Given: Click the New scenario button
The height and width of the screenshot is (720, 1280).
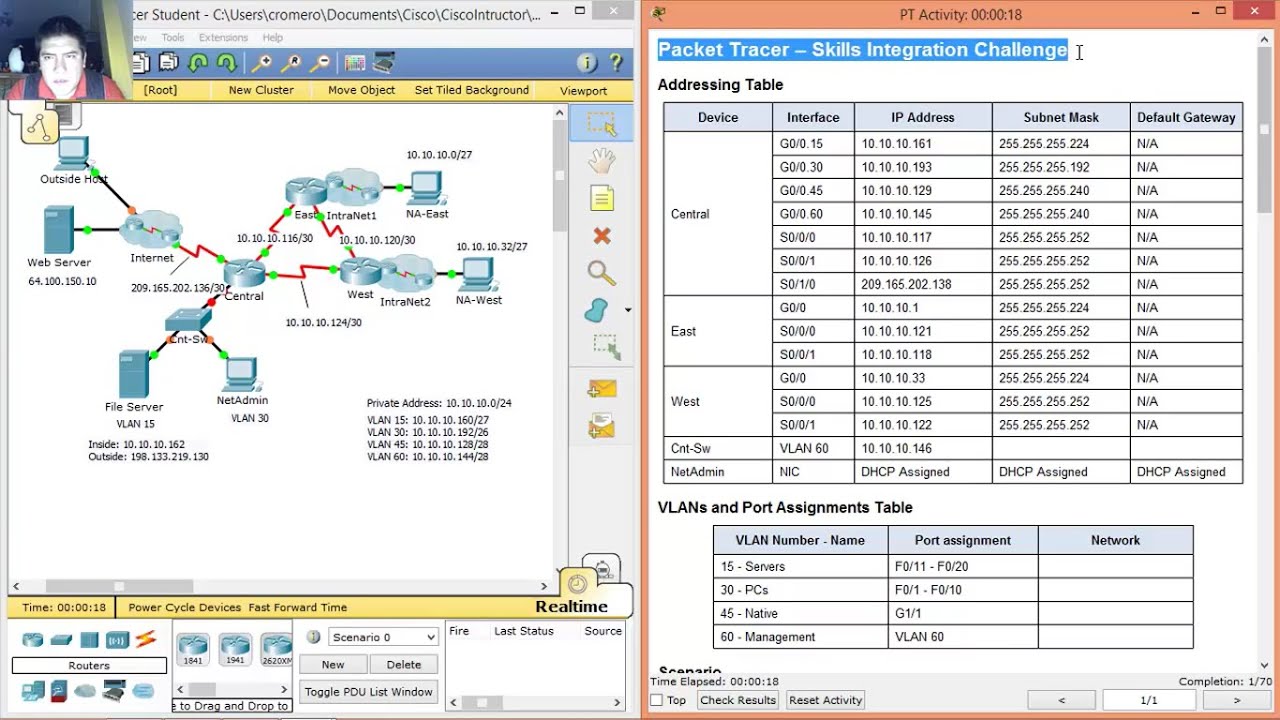Looking at the screenshot, I should (333, 664).
